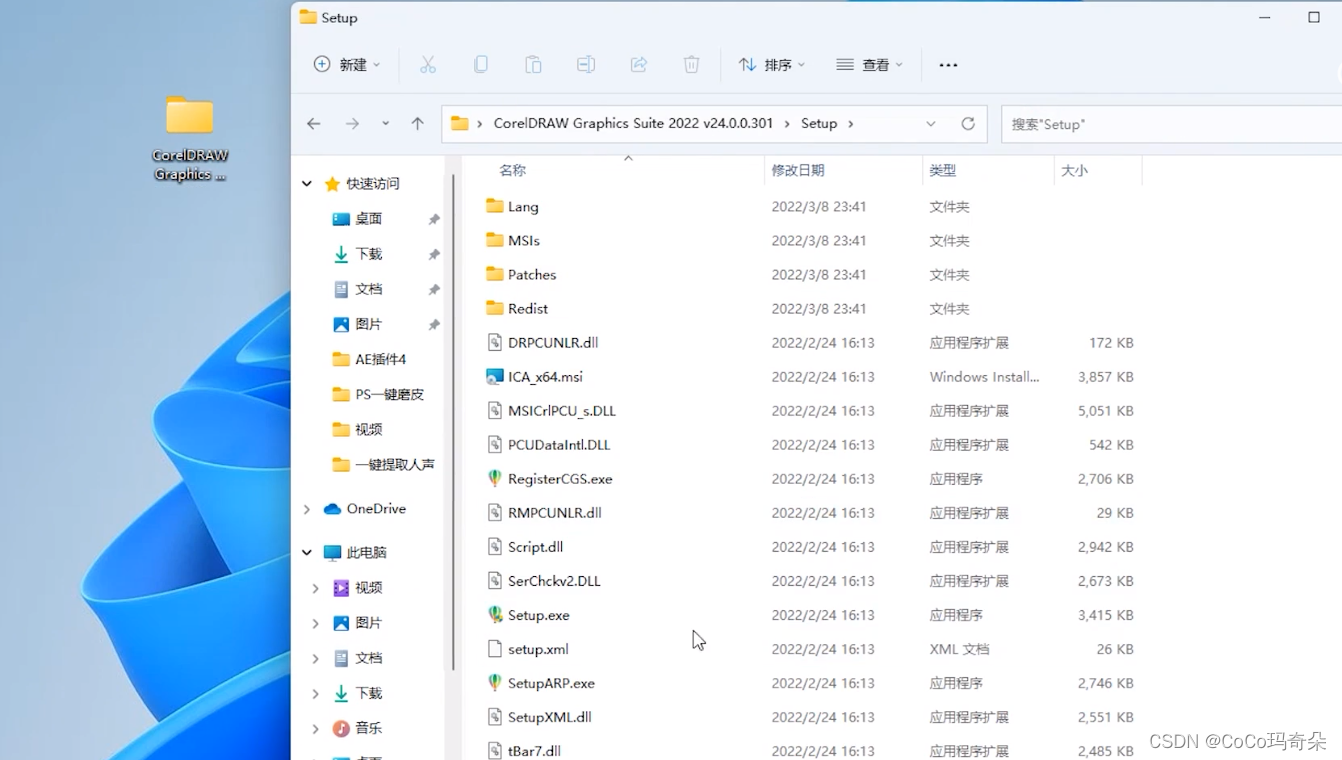The height and width of the screenshot is (760, 1342).
Task: Open the 排序 sort menu
Action: [x=771, y=65]
